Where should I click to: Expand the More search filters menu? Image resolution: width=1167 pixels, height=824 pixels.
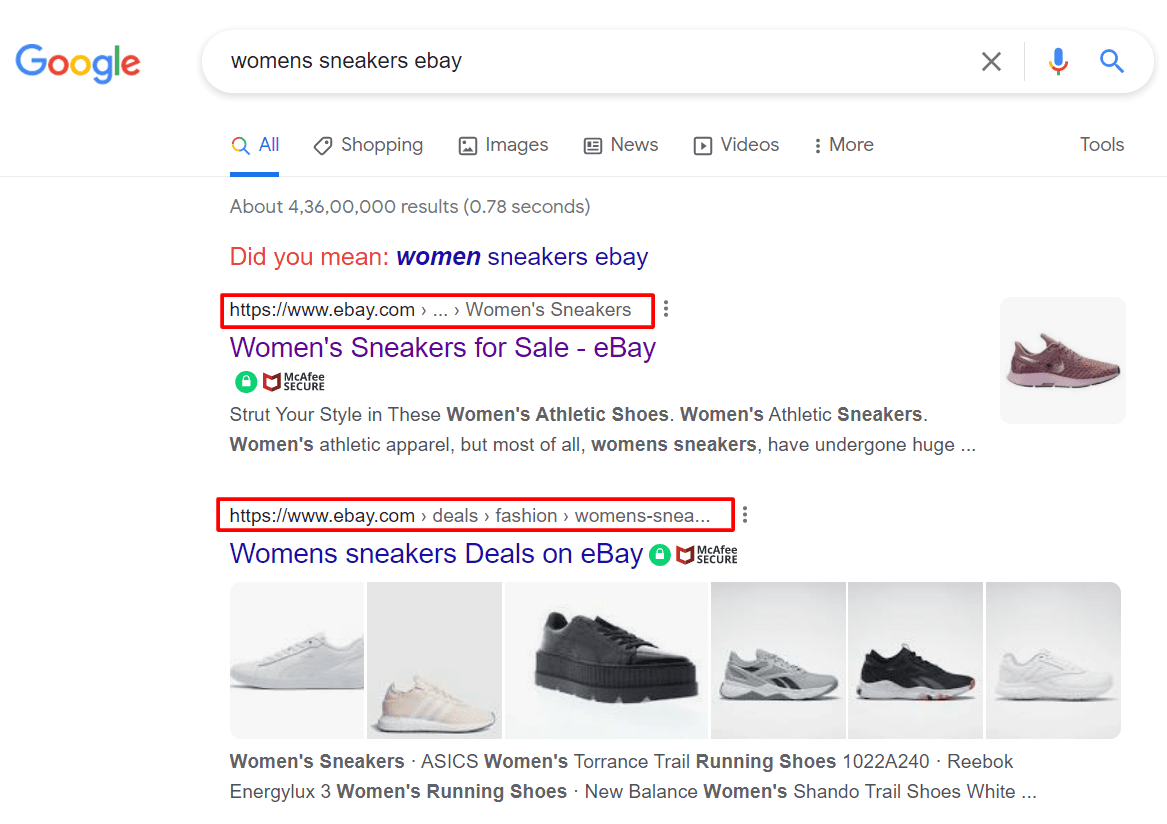coord(843,145)
